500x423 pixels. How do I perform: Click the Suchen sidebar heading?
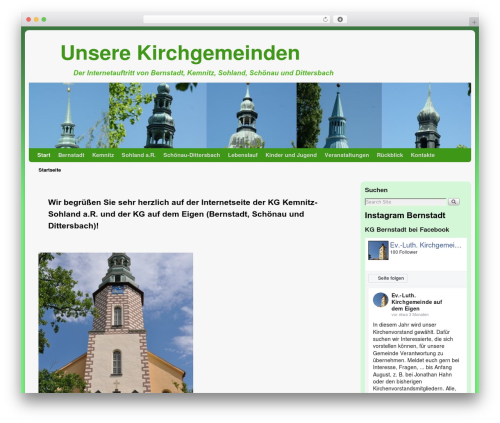click(x=376, y=190)
